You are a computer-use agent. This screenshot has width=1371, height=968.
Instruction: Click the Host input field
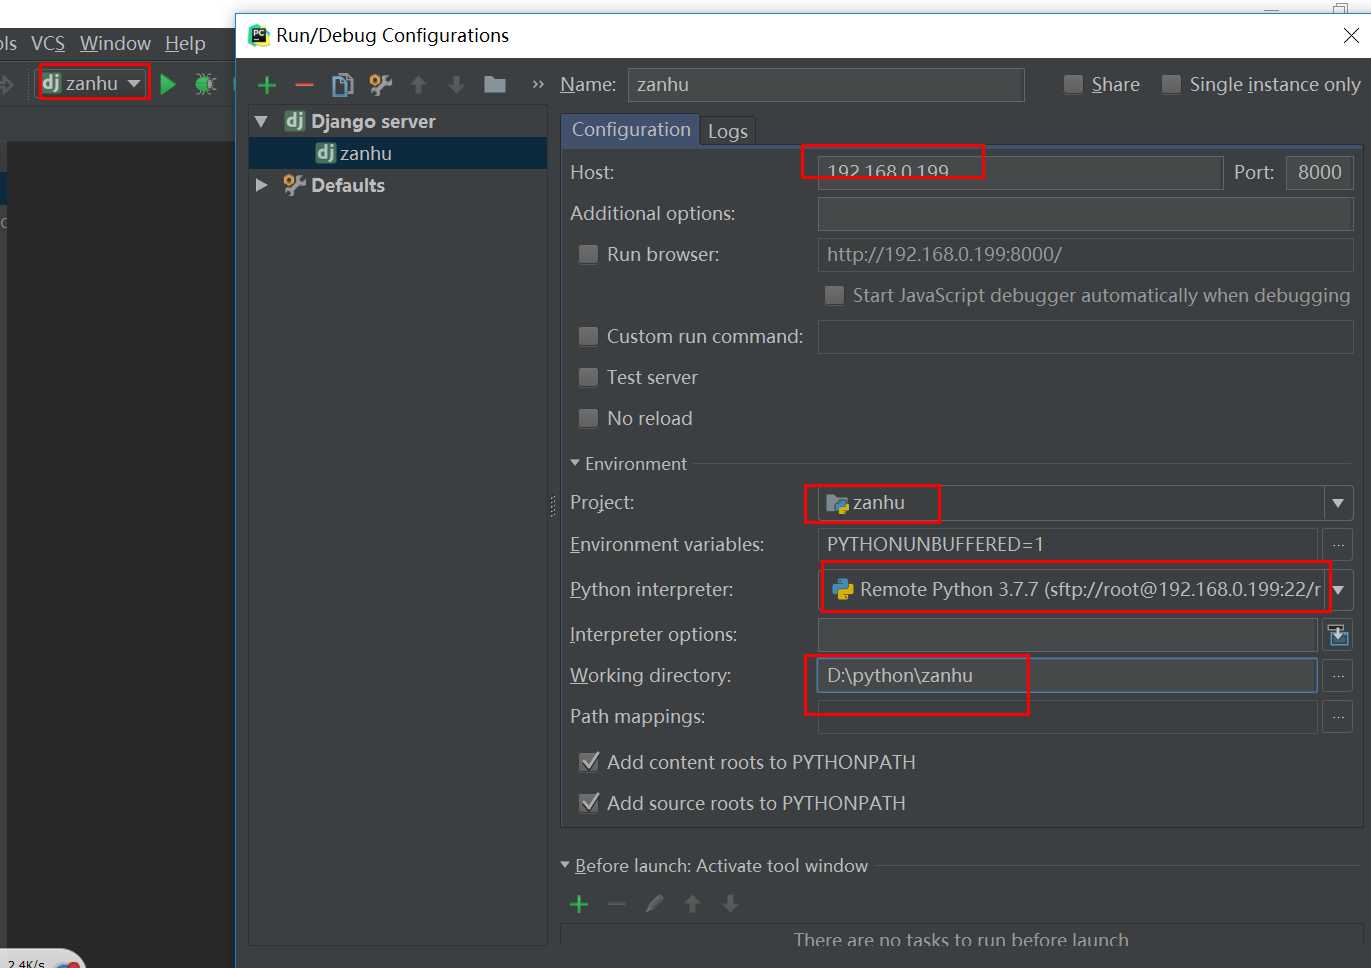(x=1020, y=172)
